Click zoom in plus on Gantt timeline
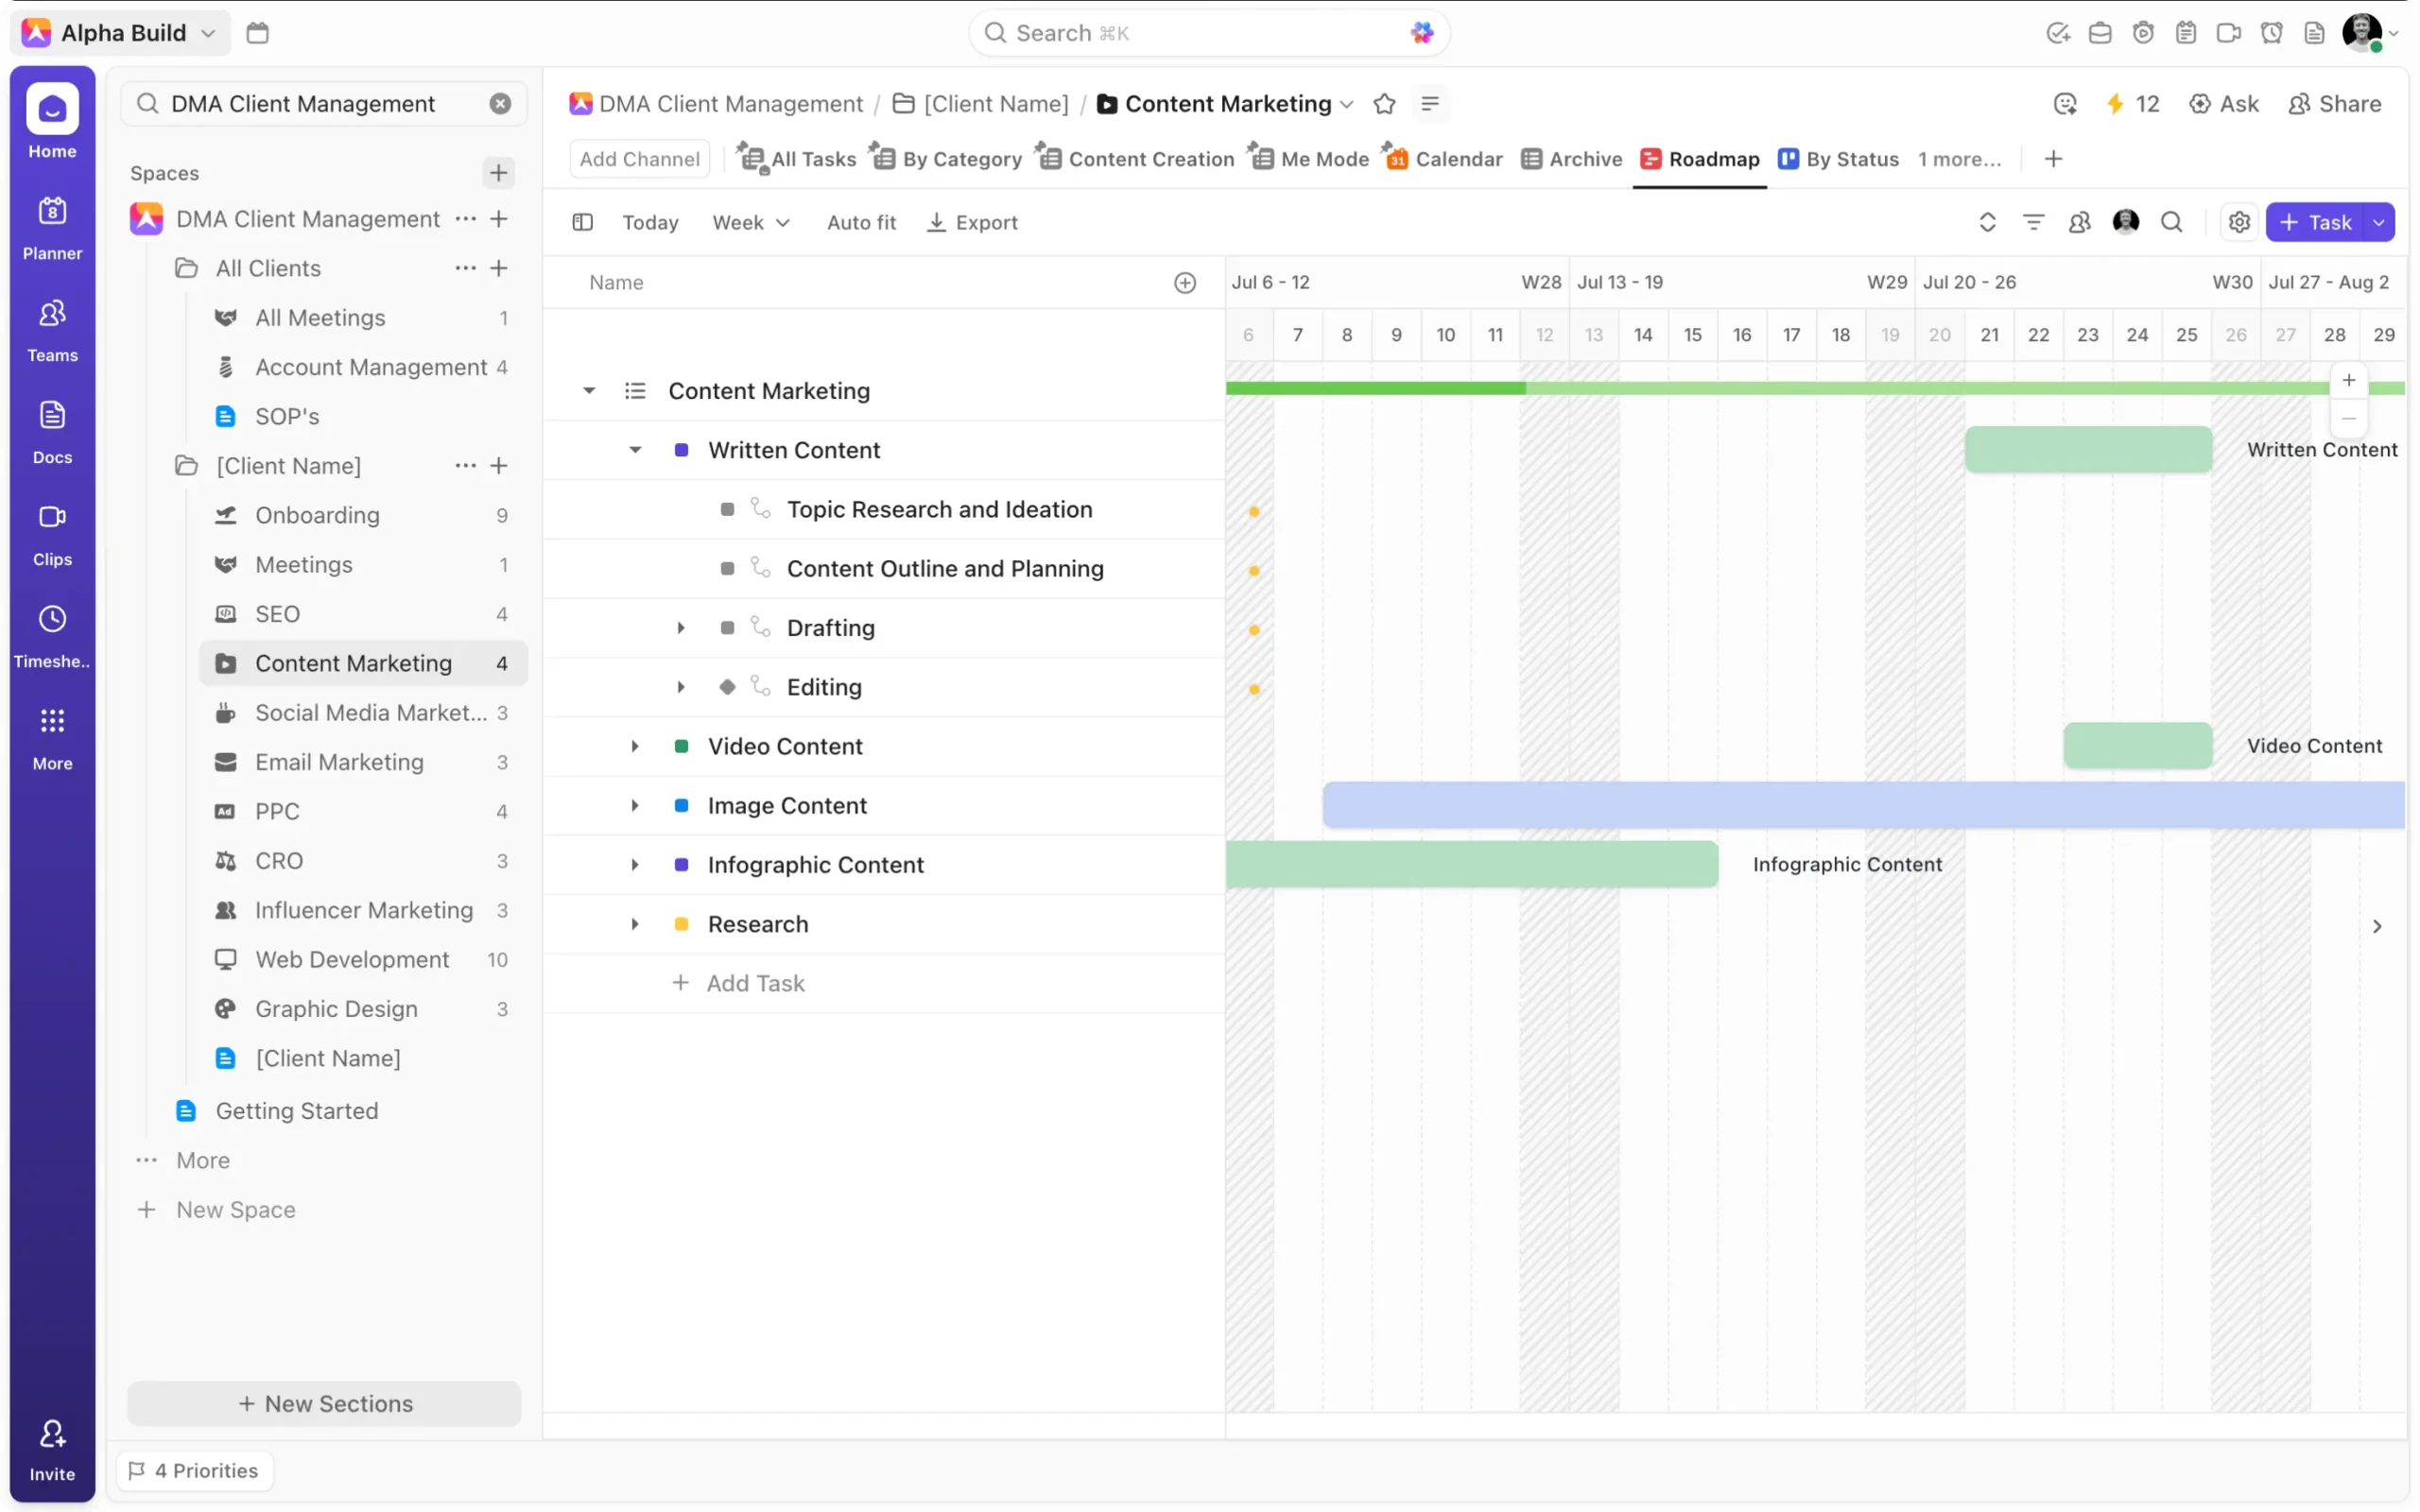This screenshot has width=2420, height=1512. point(2349,381)
